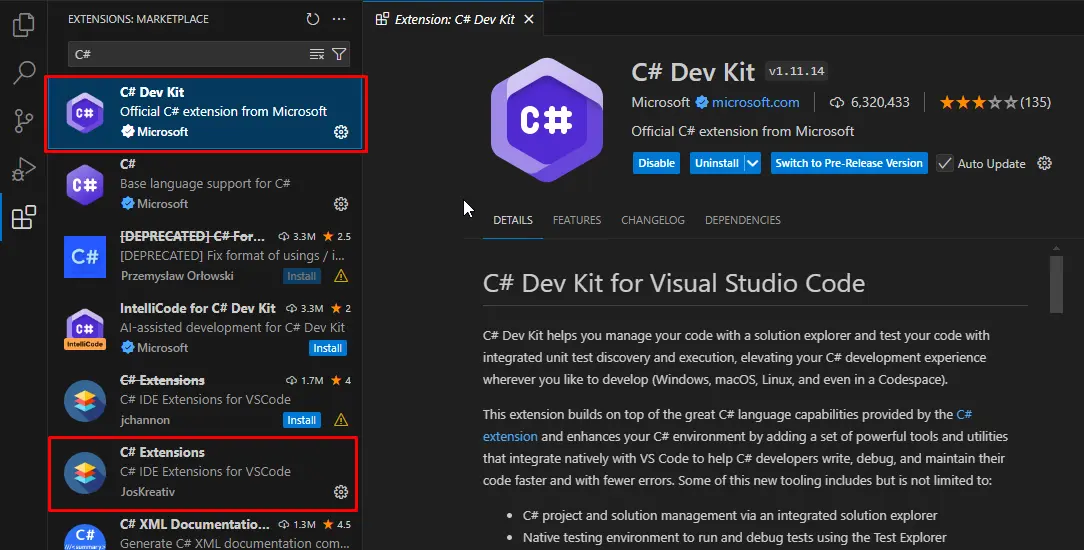Click the large C# Dev Kit logo
This screenshot has height=550, width=1084.
pyautogui.click(x=547, y=120)
